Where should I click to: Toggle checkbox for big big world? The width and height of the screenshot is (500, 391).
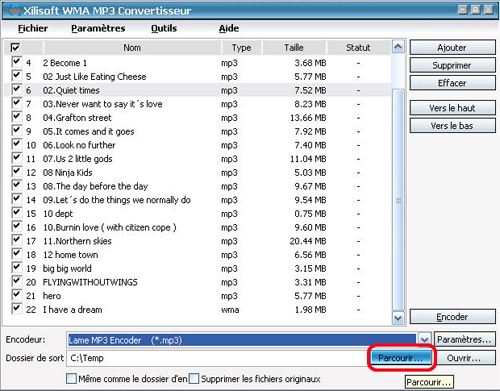point(16,267)
